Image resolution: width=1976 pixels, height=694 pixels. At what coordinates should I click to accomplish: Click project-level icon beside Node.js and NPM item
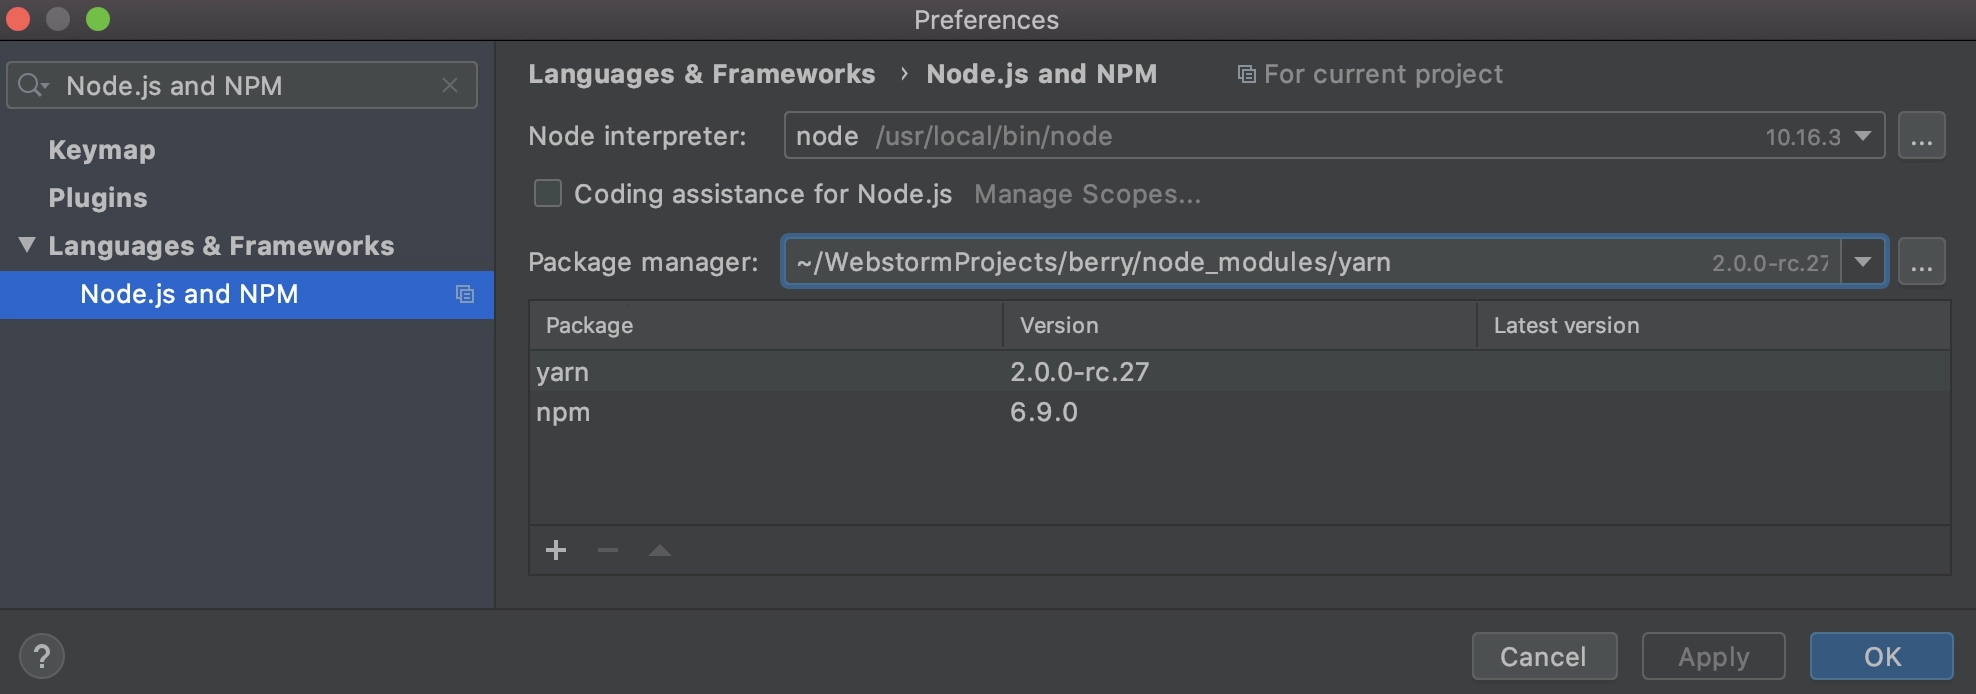[x=465, y=294]
